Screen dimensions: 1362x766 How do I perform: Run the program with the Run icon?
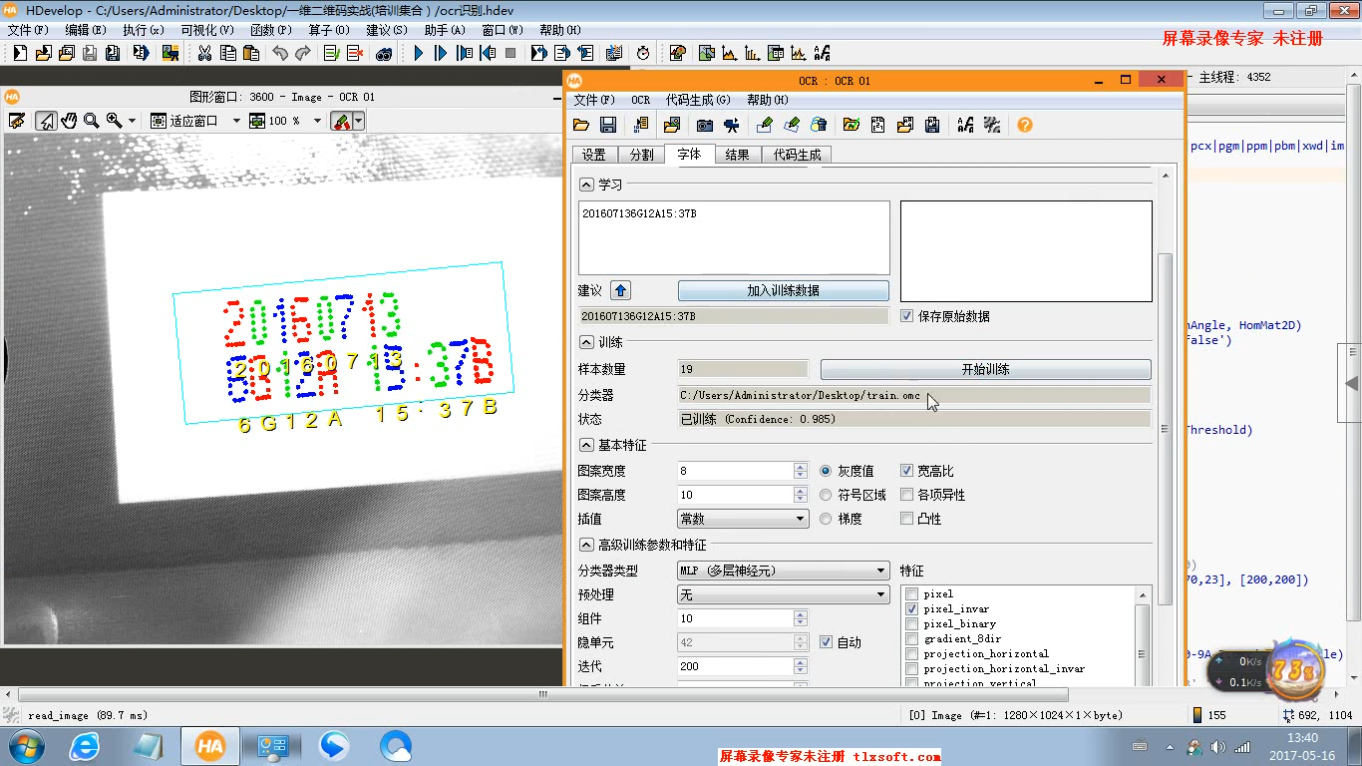[417, 52]
